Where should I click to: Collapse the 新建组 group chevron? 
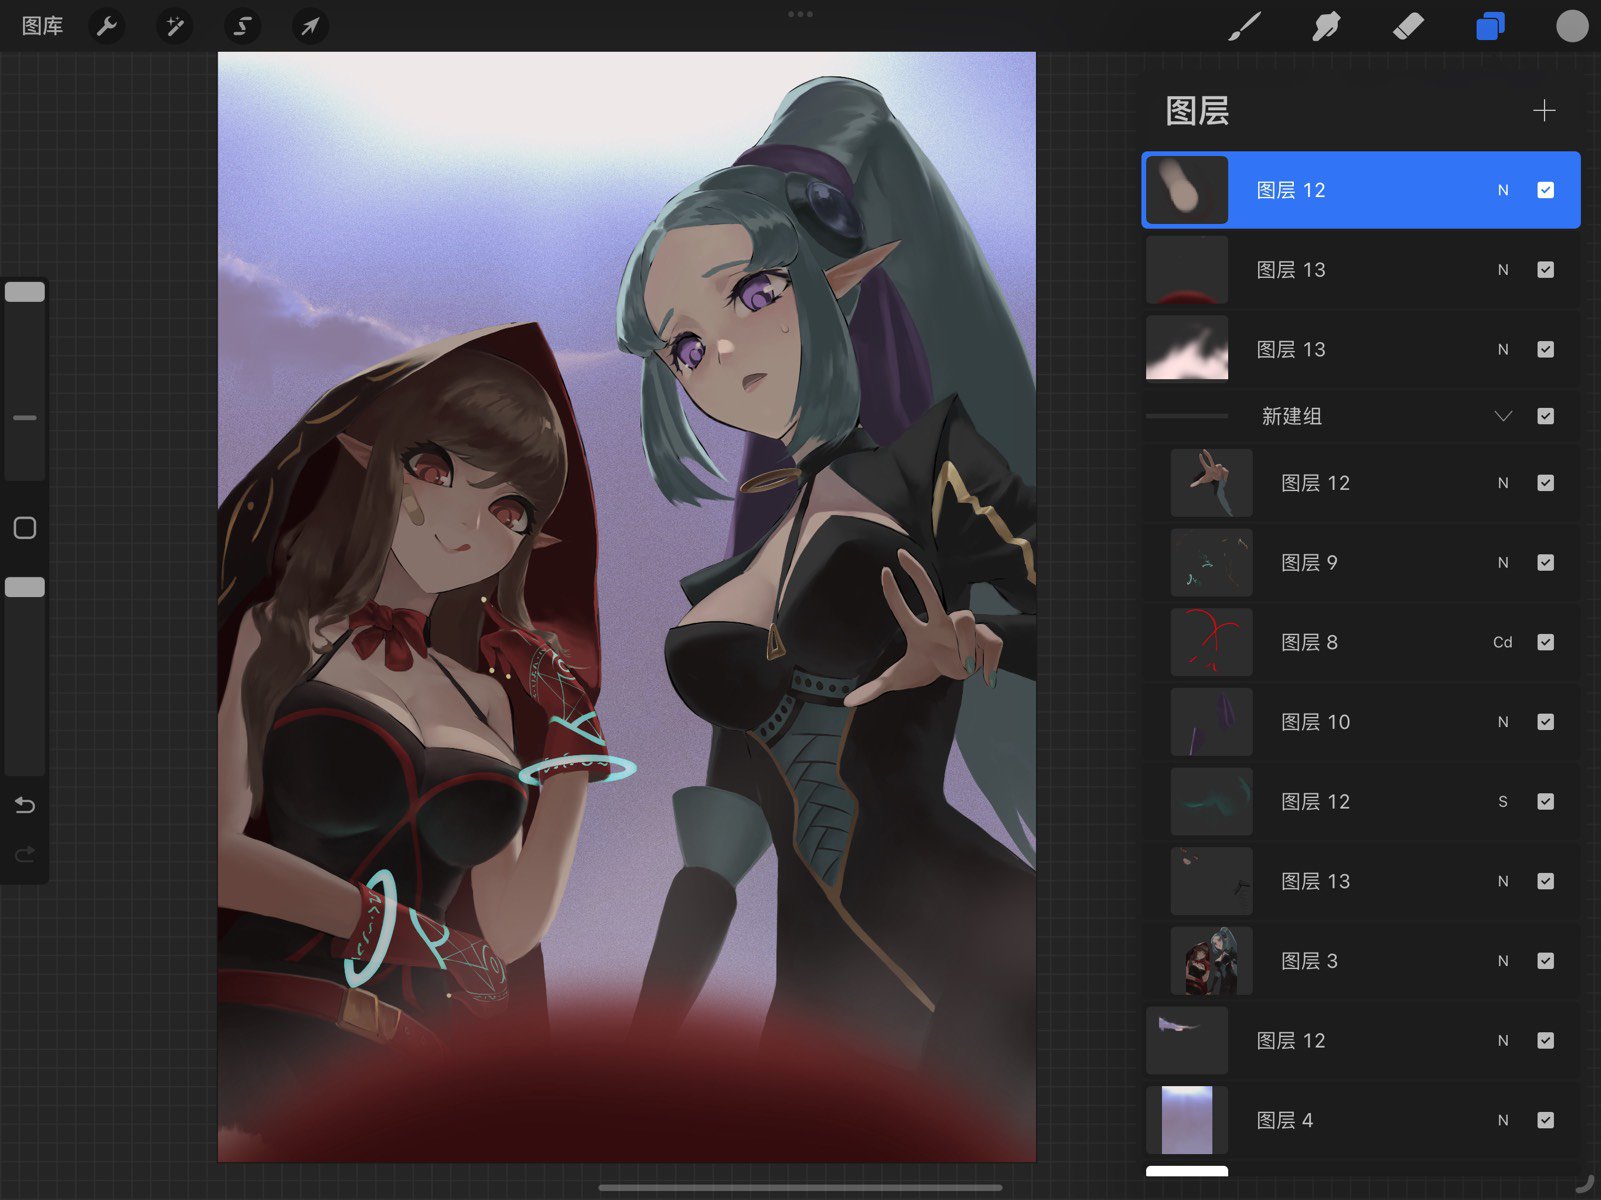point(1503,416)
